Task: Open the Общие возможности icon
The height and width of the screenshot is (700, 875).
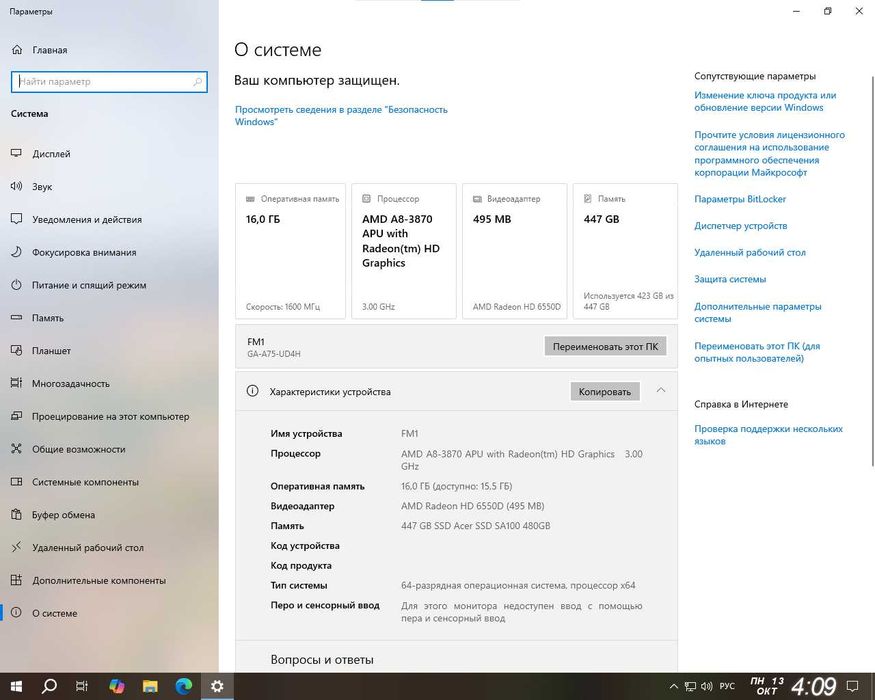Action: [x=17, y=449]
